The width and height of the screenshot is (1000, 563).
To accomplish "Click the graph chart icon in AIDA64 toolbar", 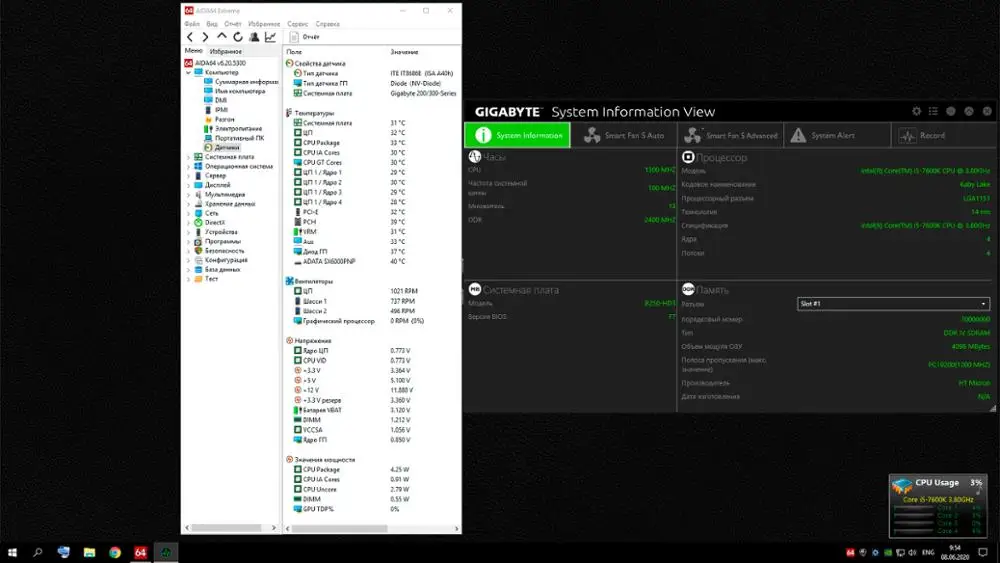I will pos(270,37).
